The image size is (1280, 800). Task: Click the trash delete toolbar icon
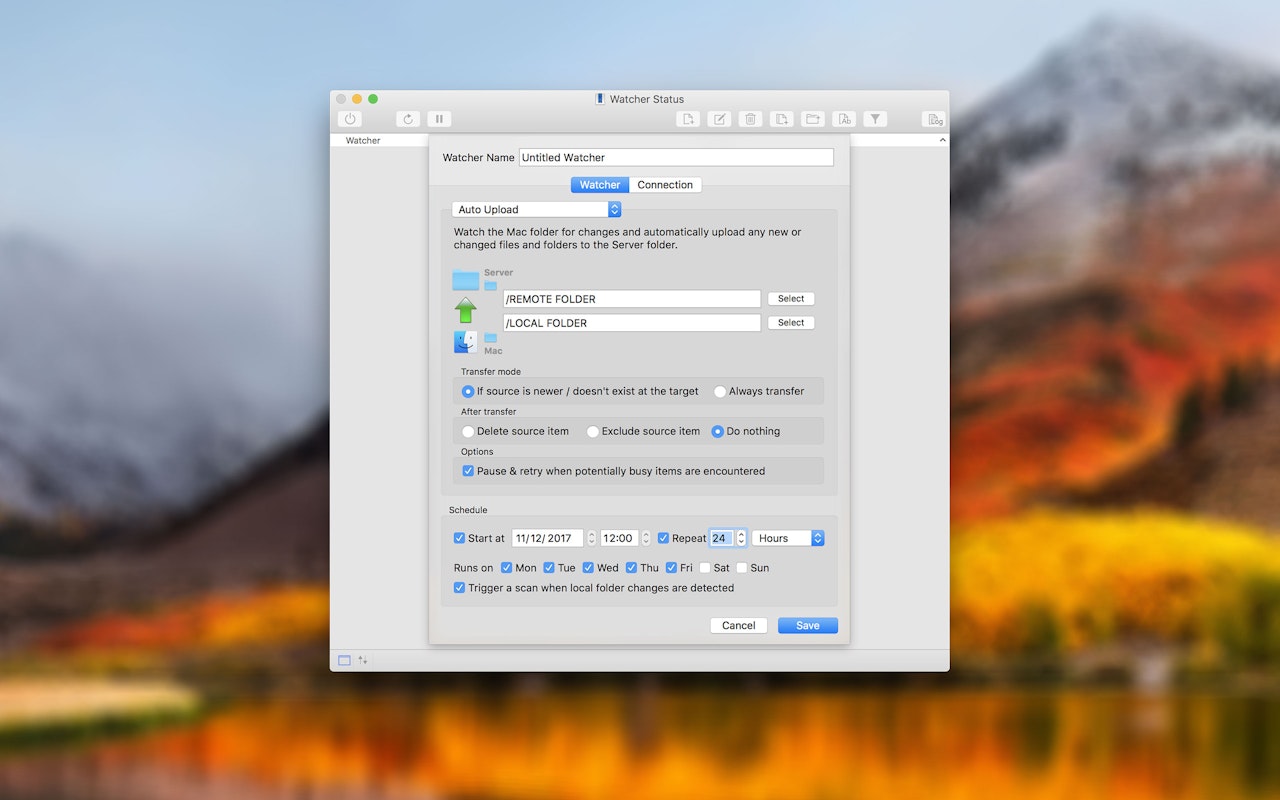pyautogui.click(x=750, y=119)
